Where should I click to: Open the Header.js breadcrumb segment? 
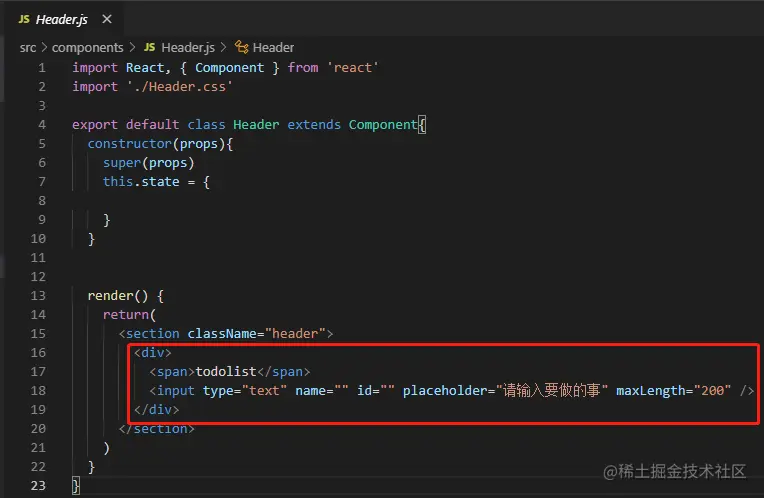click(x=188, y=48)
